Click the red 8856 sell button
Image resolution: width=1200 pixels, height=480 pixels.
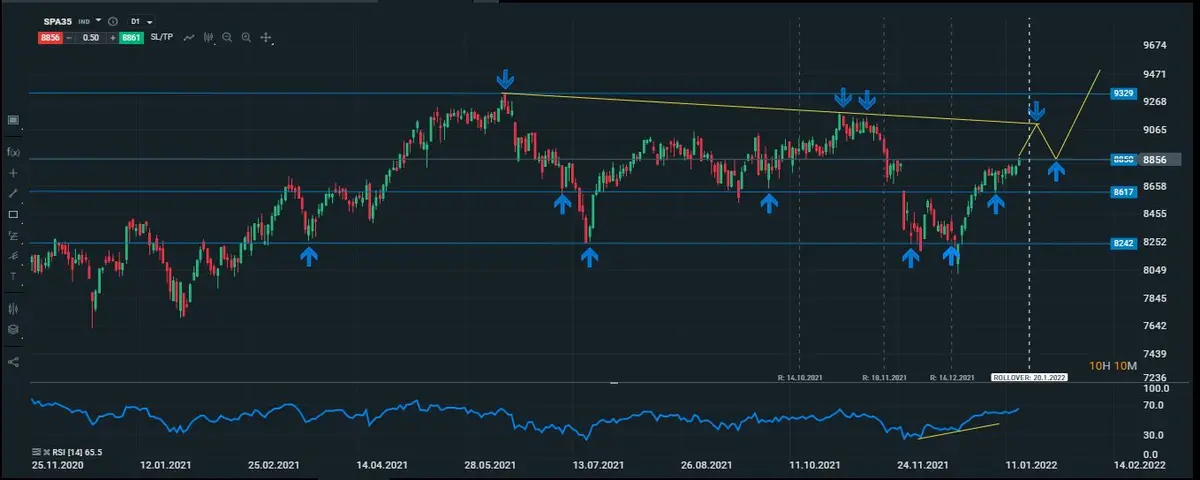pyautogui.click(x=50, y=37)
